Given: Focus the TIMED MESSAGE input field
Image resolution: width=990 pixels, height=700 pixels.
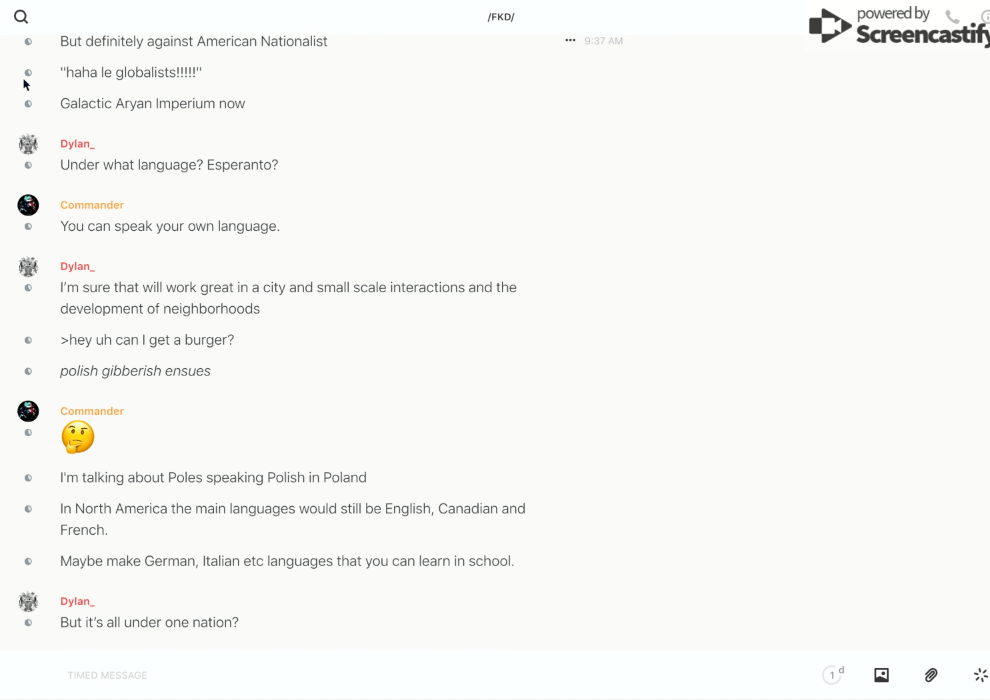Looking at the screenshot, I should pyautogui.click(x=436, y=675).
